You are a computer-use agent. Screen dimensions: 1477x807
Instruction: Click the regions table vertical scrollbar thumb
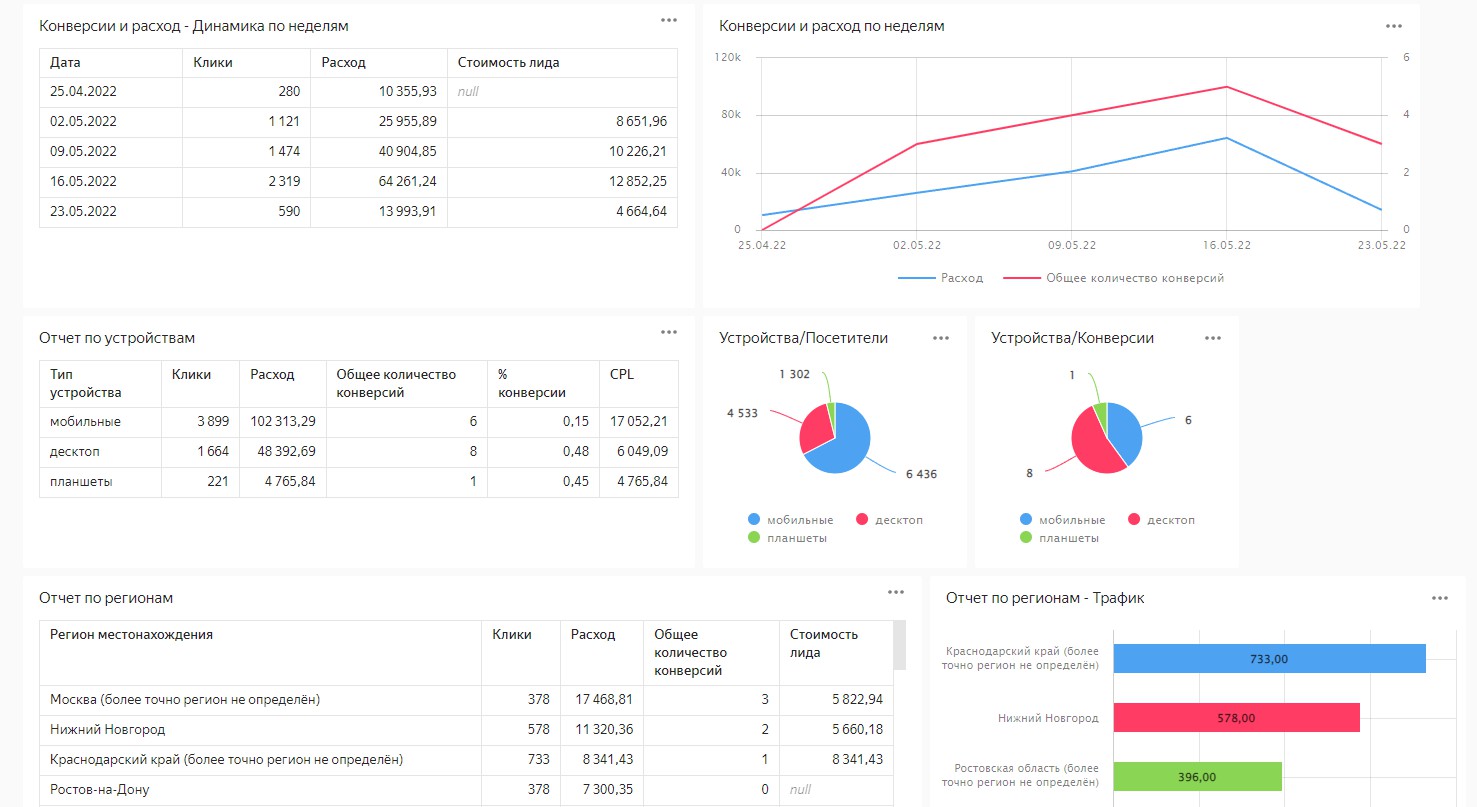click(x=899, y=645)
